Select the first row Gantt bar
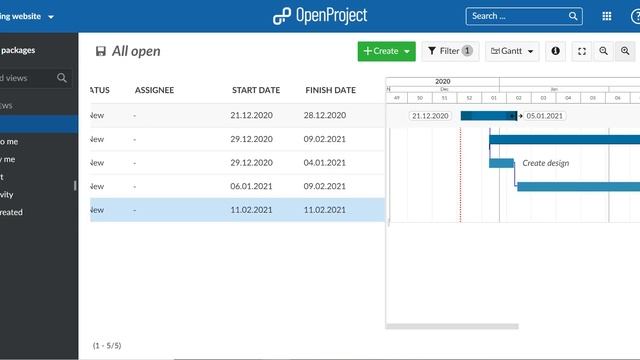The height and width of the screenshot is (360, 640). click(x=489, y=116)
